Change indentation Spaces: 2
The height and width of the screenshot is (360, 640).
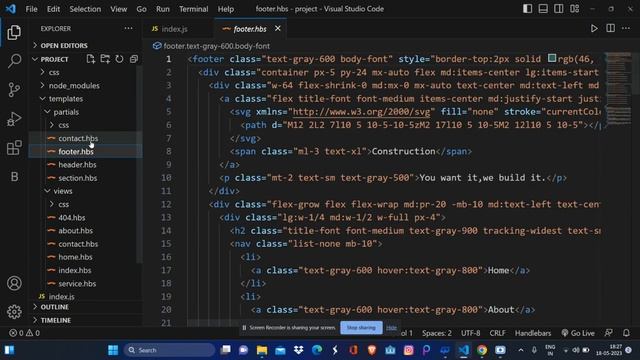point(437,333)
